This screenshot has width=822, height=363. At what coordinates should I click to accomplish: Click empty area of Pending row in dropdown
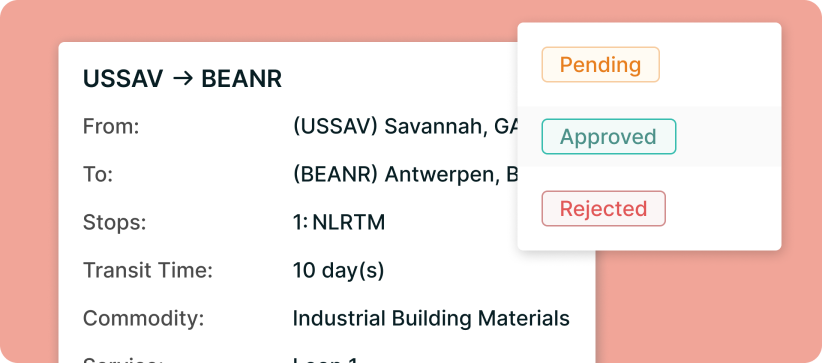tap(723, 65)
